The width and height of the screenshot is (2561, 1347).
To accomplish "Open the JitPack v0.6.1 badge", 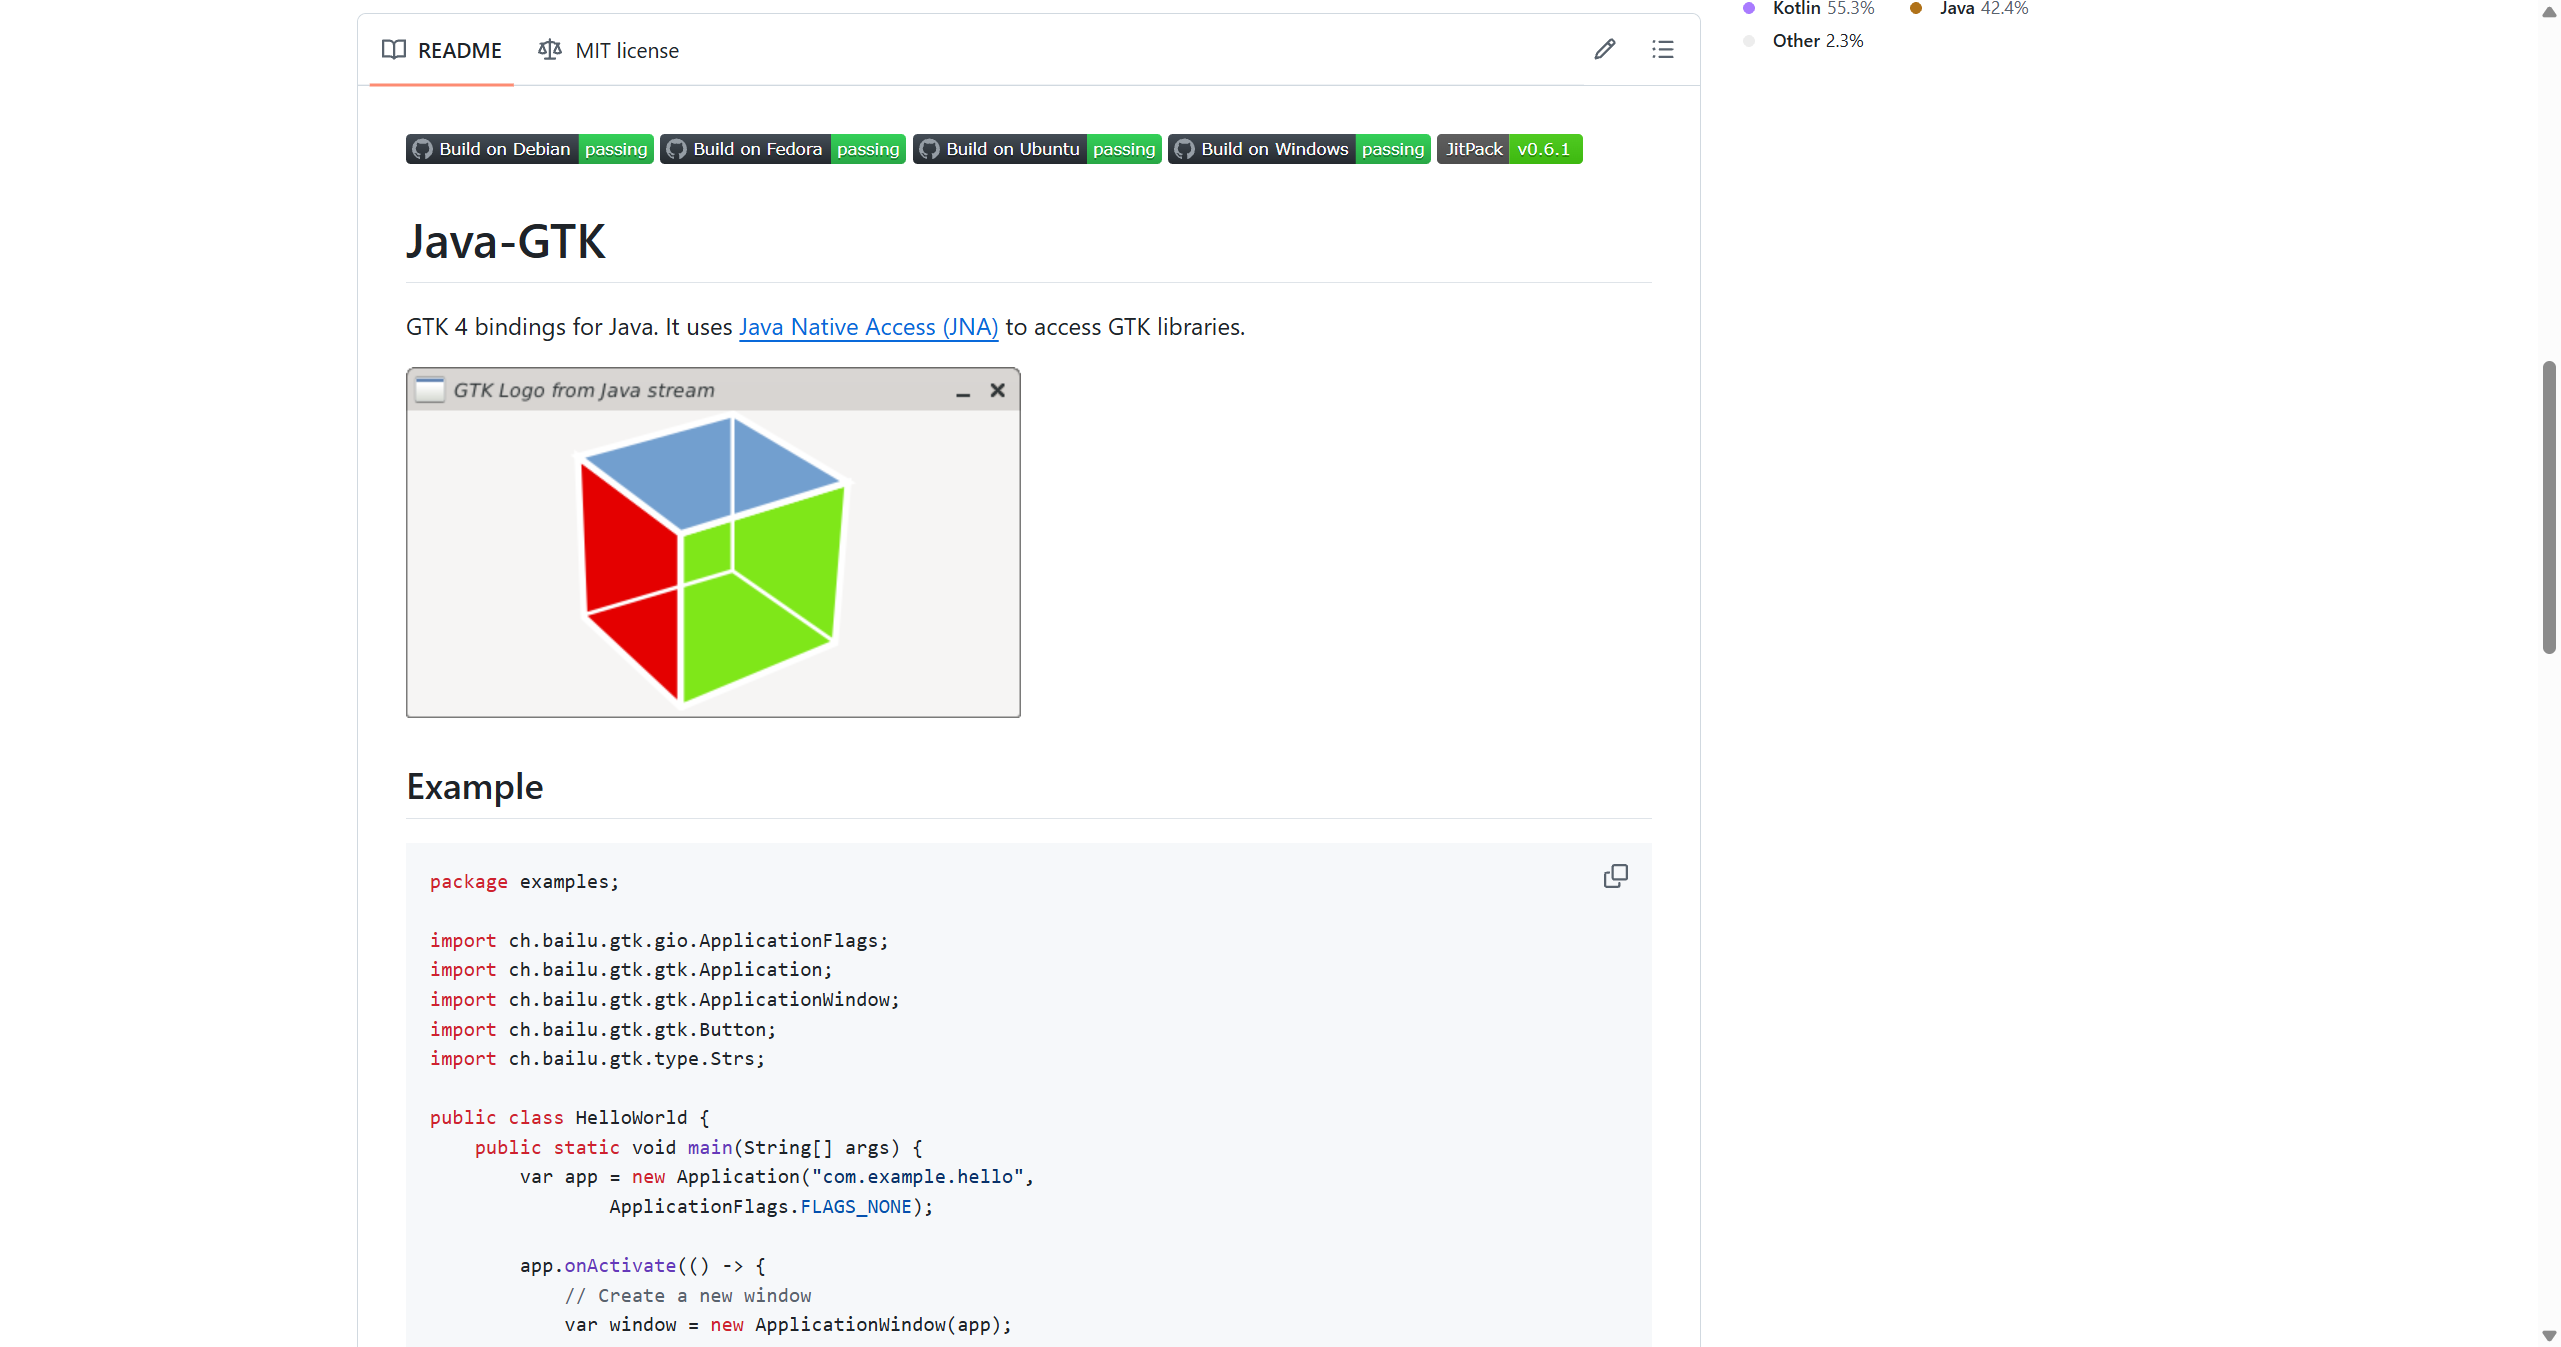I will (1508, 148).
